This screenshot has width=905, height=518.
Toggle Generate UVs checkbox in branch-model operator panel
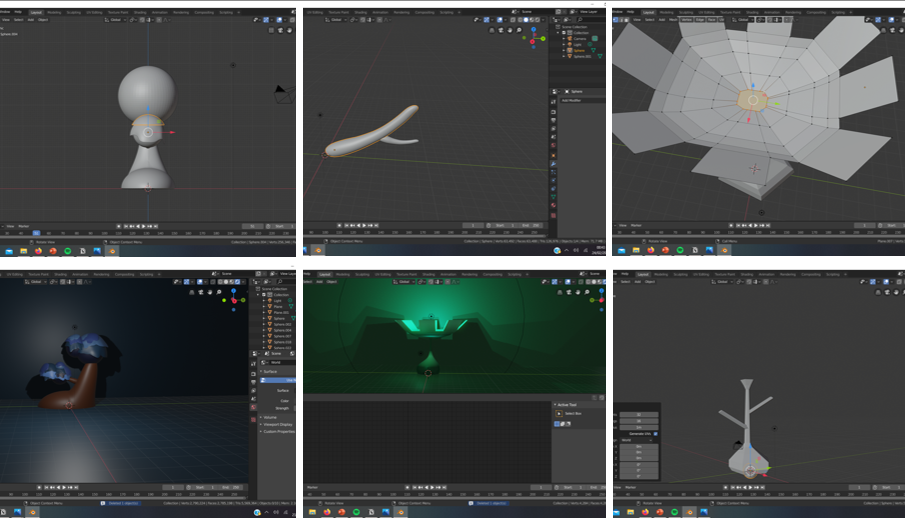tap(656, 434)
